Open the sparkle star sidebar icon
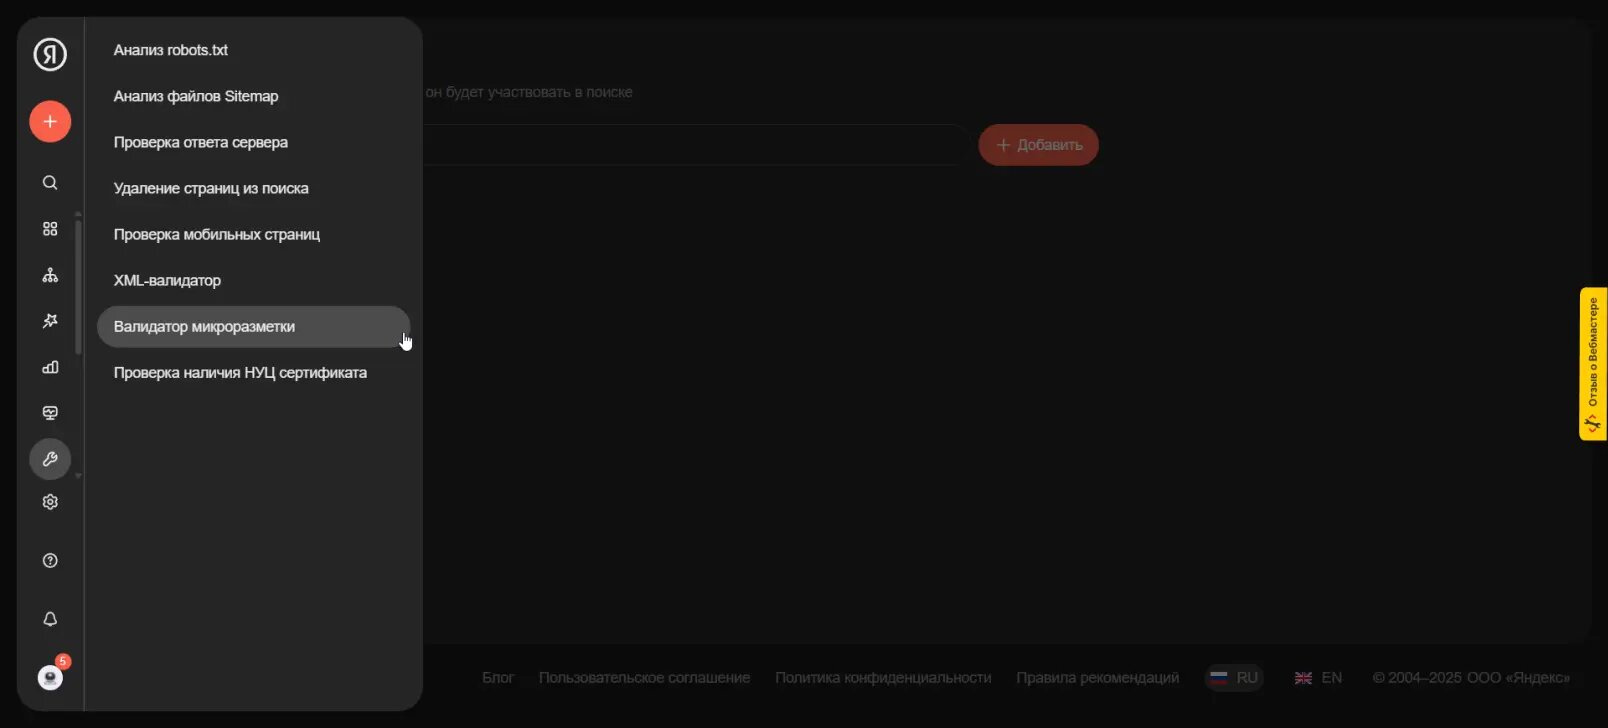The width and height of the screenshot is (1608, 728). [50, 321]
